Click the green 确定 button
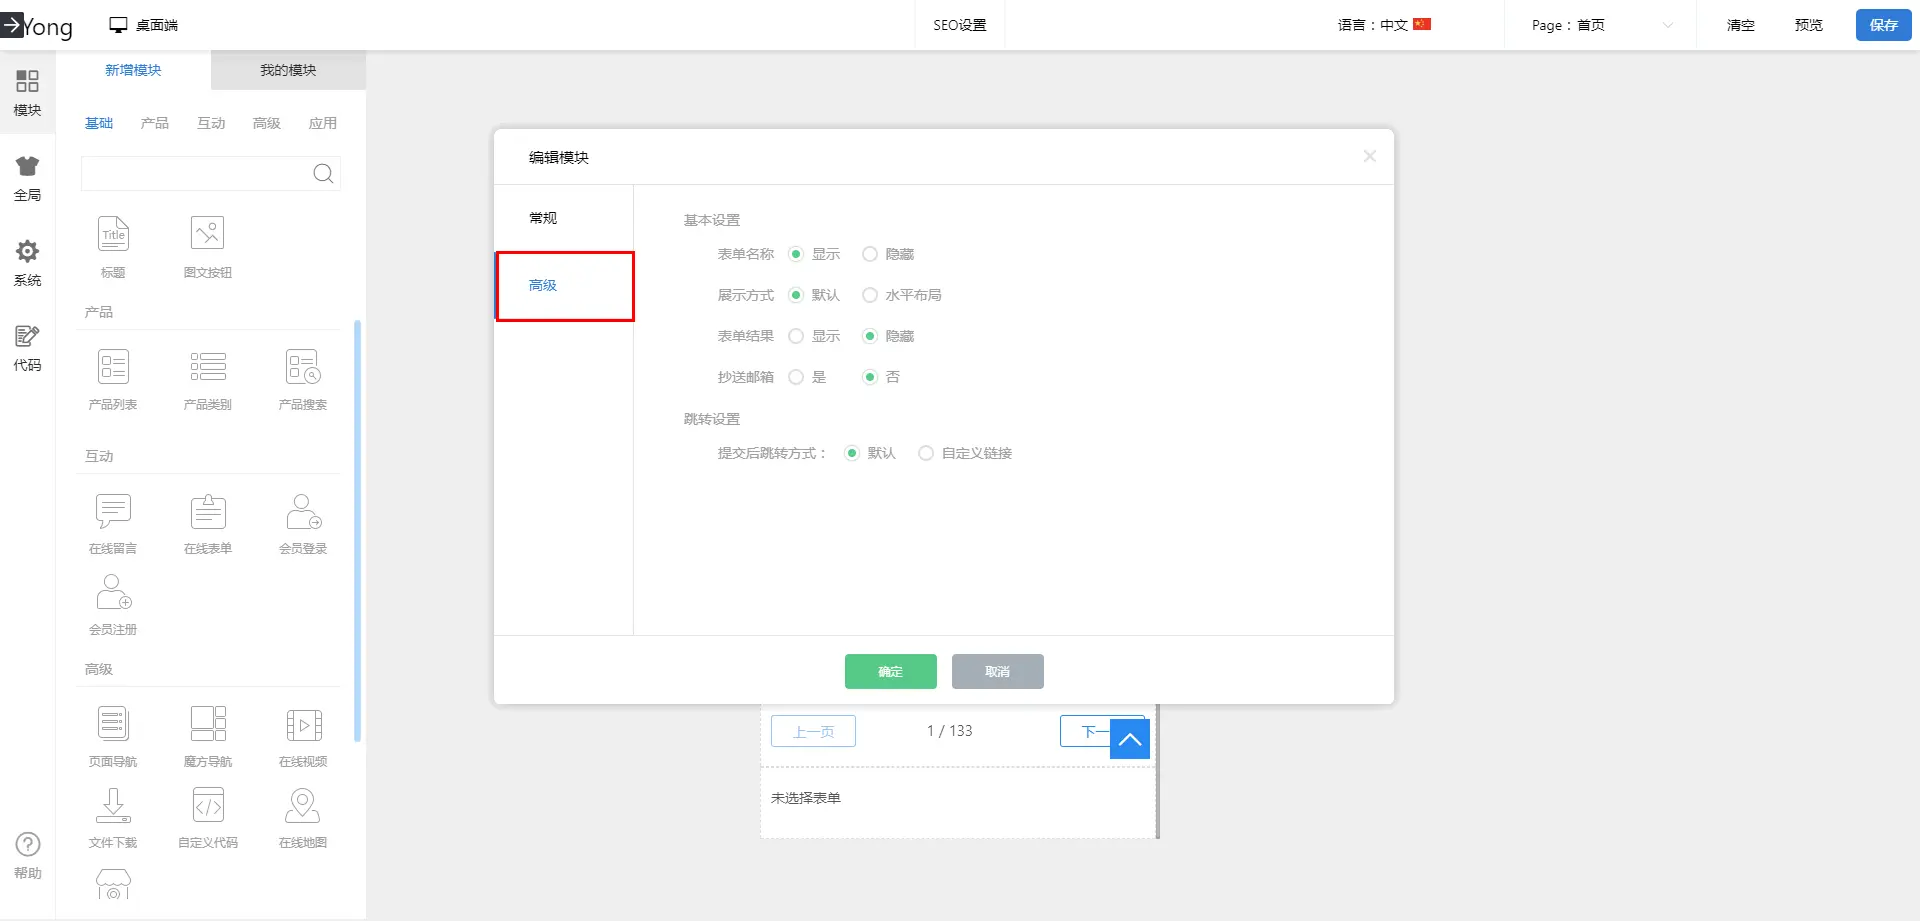 coord(890,672)
